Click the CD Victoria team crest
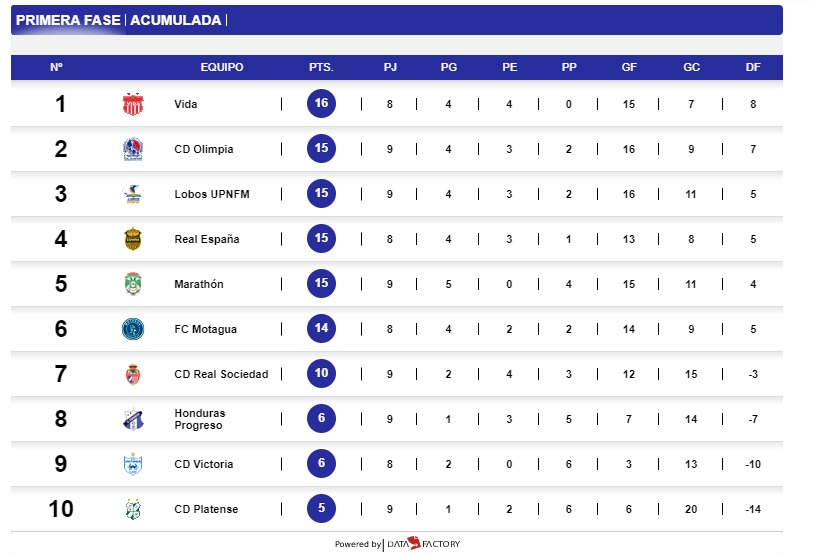Image resolution: width=813 pixels, height=555 pixels. click(132, 464)
